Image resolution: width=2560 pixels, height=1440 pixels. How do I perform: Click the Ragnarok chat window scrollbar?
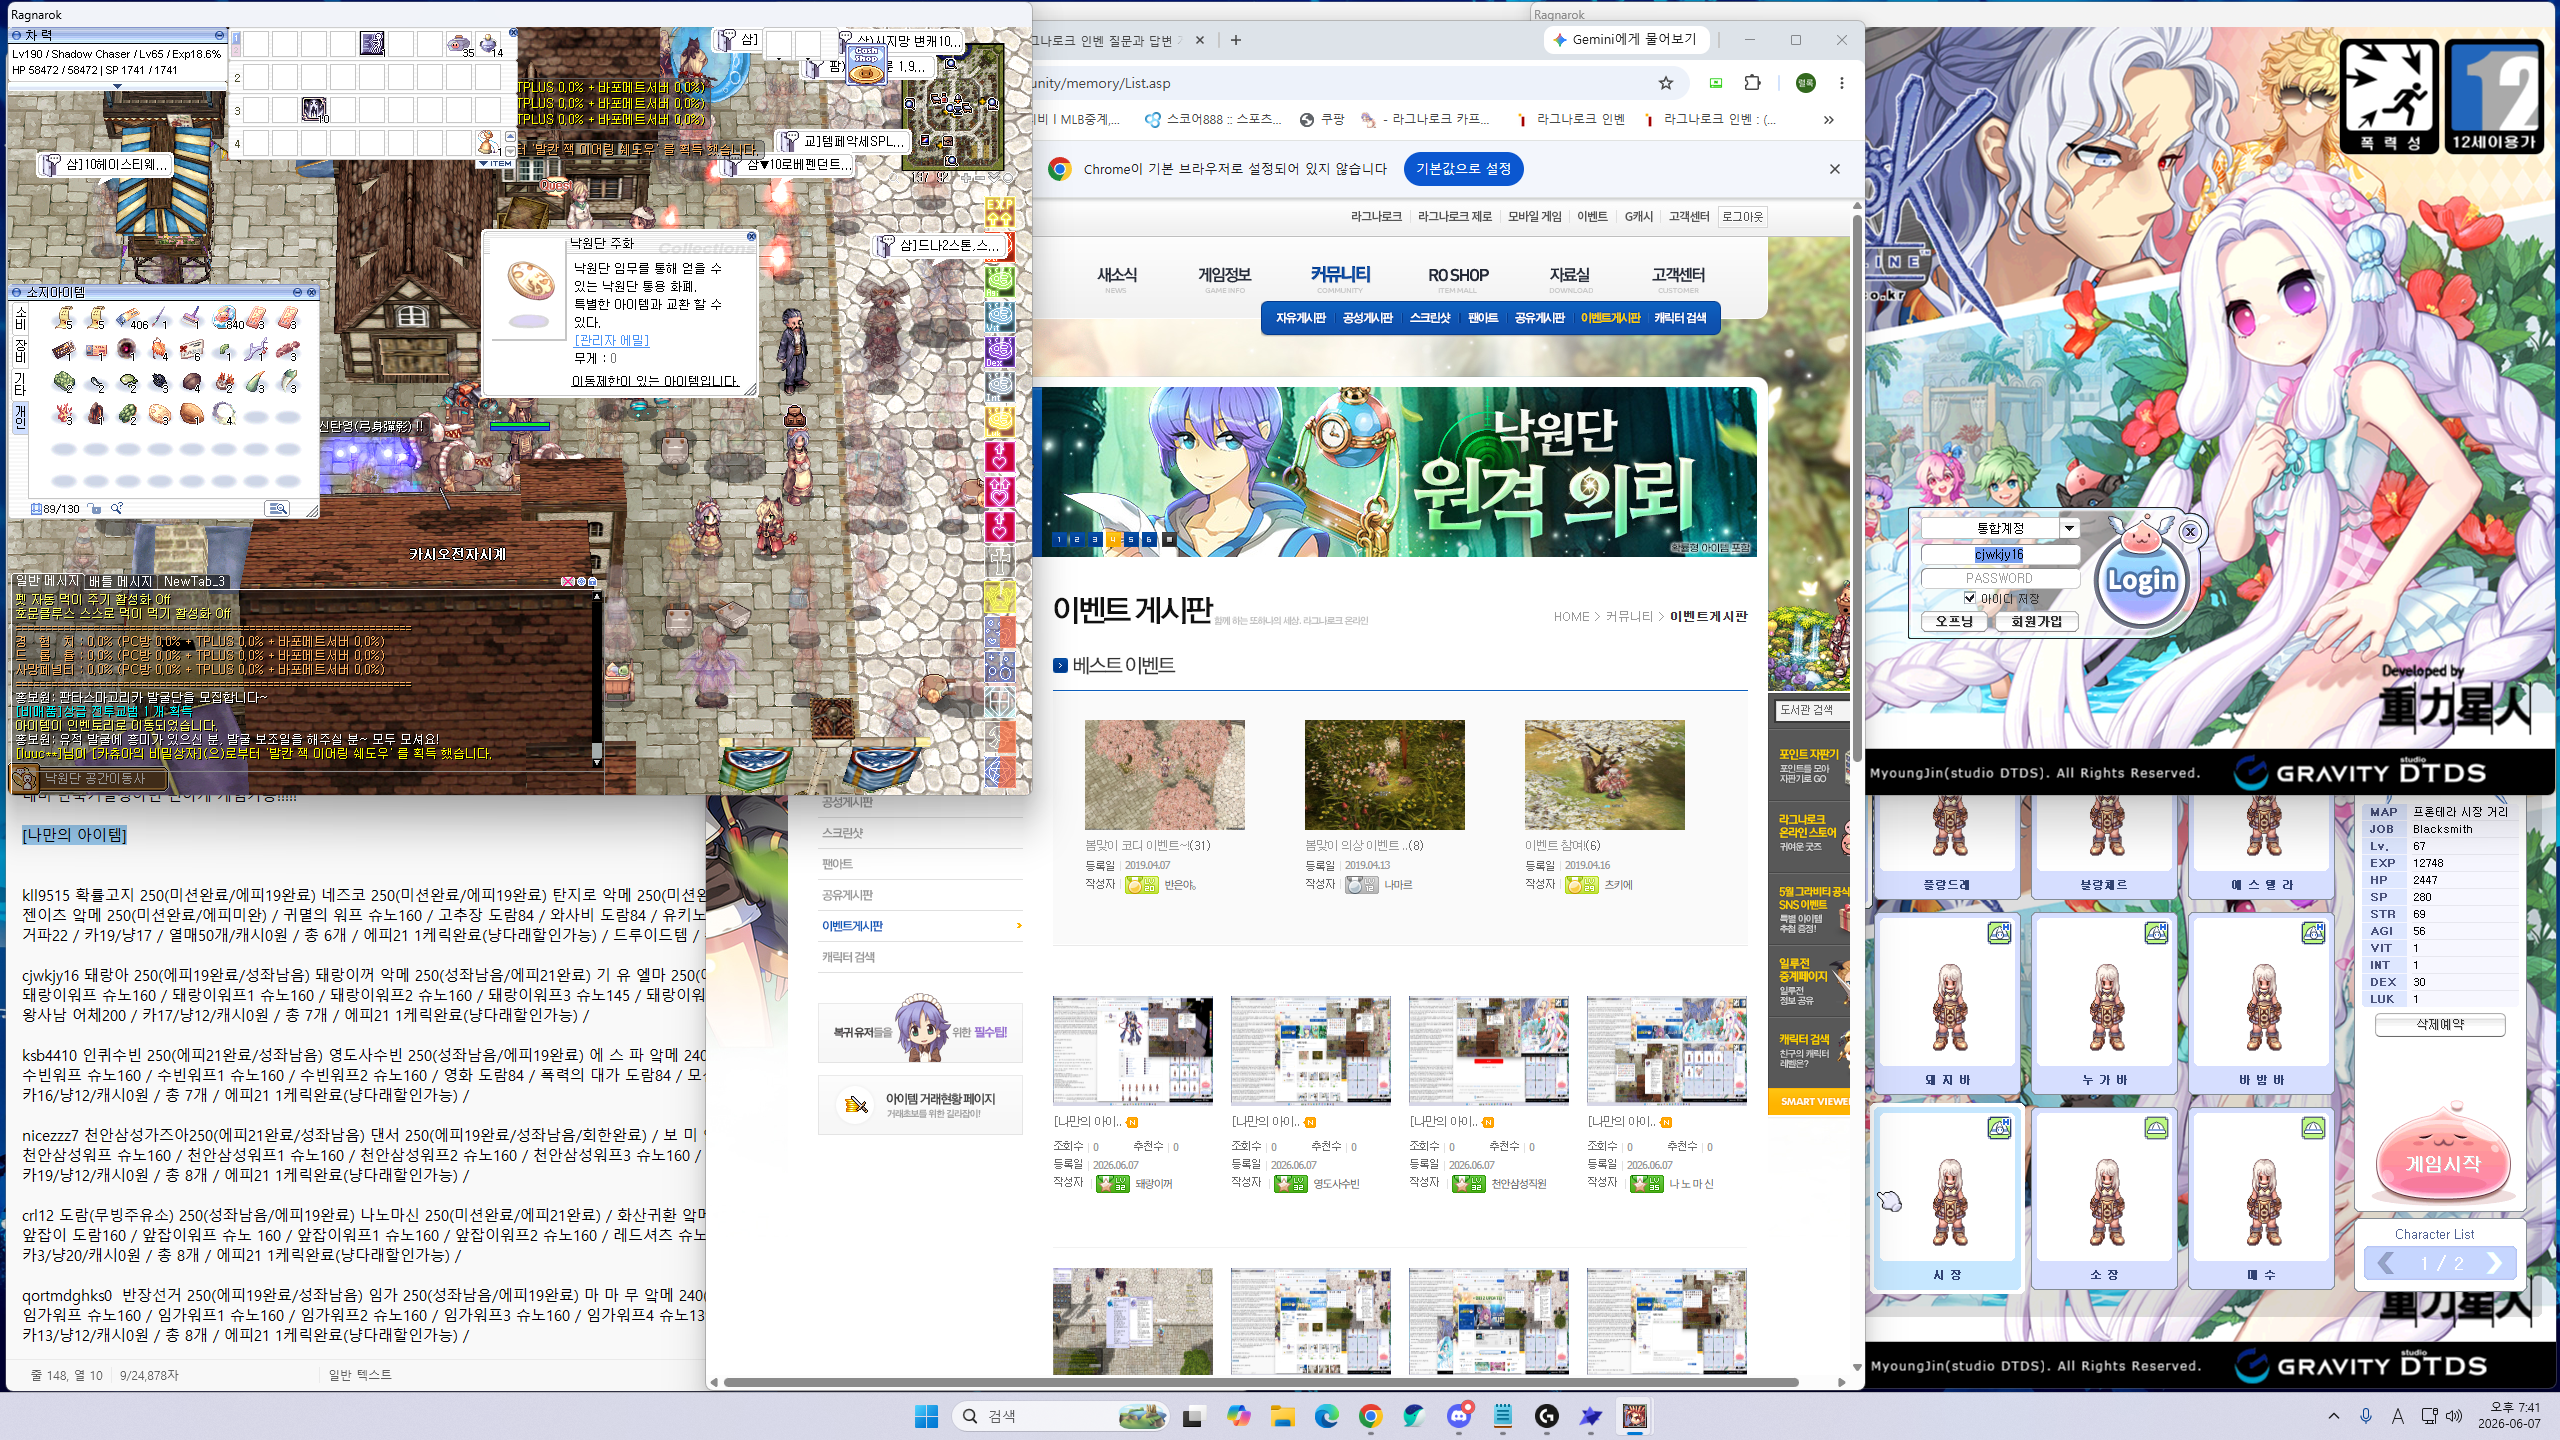[597, 681]
